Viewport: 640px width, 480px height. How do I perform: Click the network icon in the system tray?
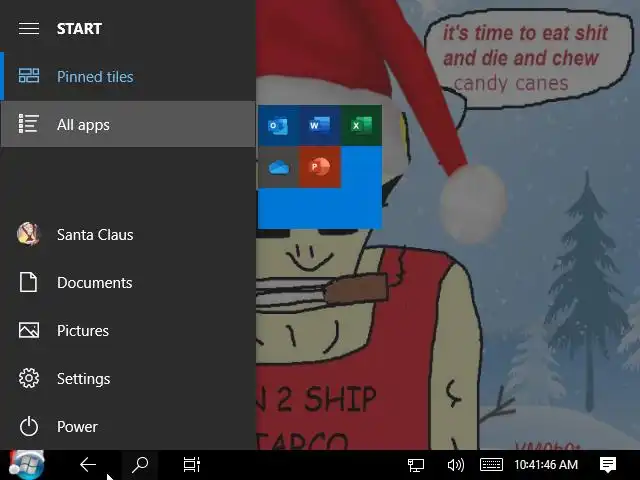[416, 464]
